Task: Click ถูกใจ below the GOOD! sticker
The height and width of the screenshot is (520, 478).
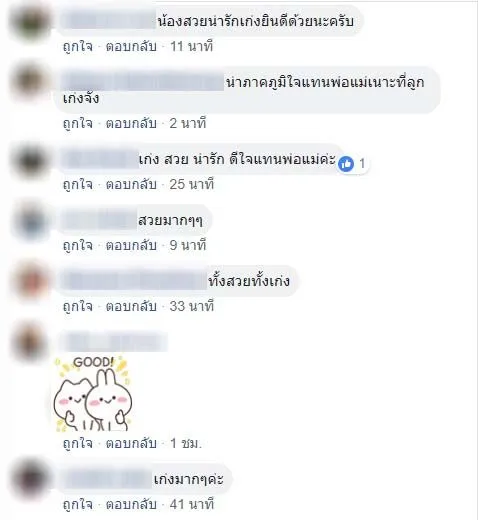Action: [78, 443]
